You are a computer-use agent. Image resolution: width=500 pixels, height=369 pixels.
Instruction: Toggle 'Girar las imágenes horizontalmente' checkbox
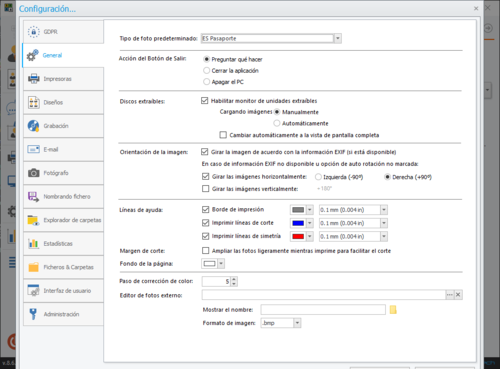205,177
